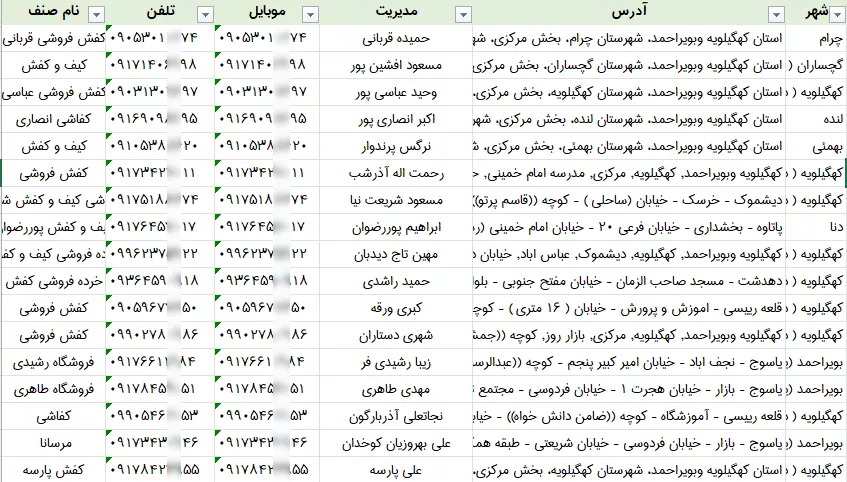
Task: Select the کفش پارسه cell
Action: tap(53, 470)
